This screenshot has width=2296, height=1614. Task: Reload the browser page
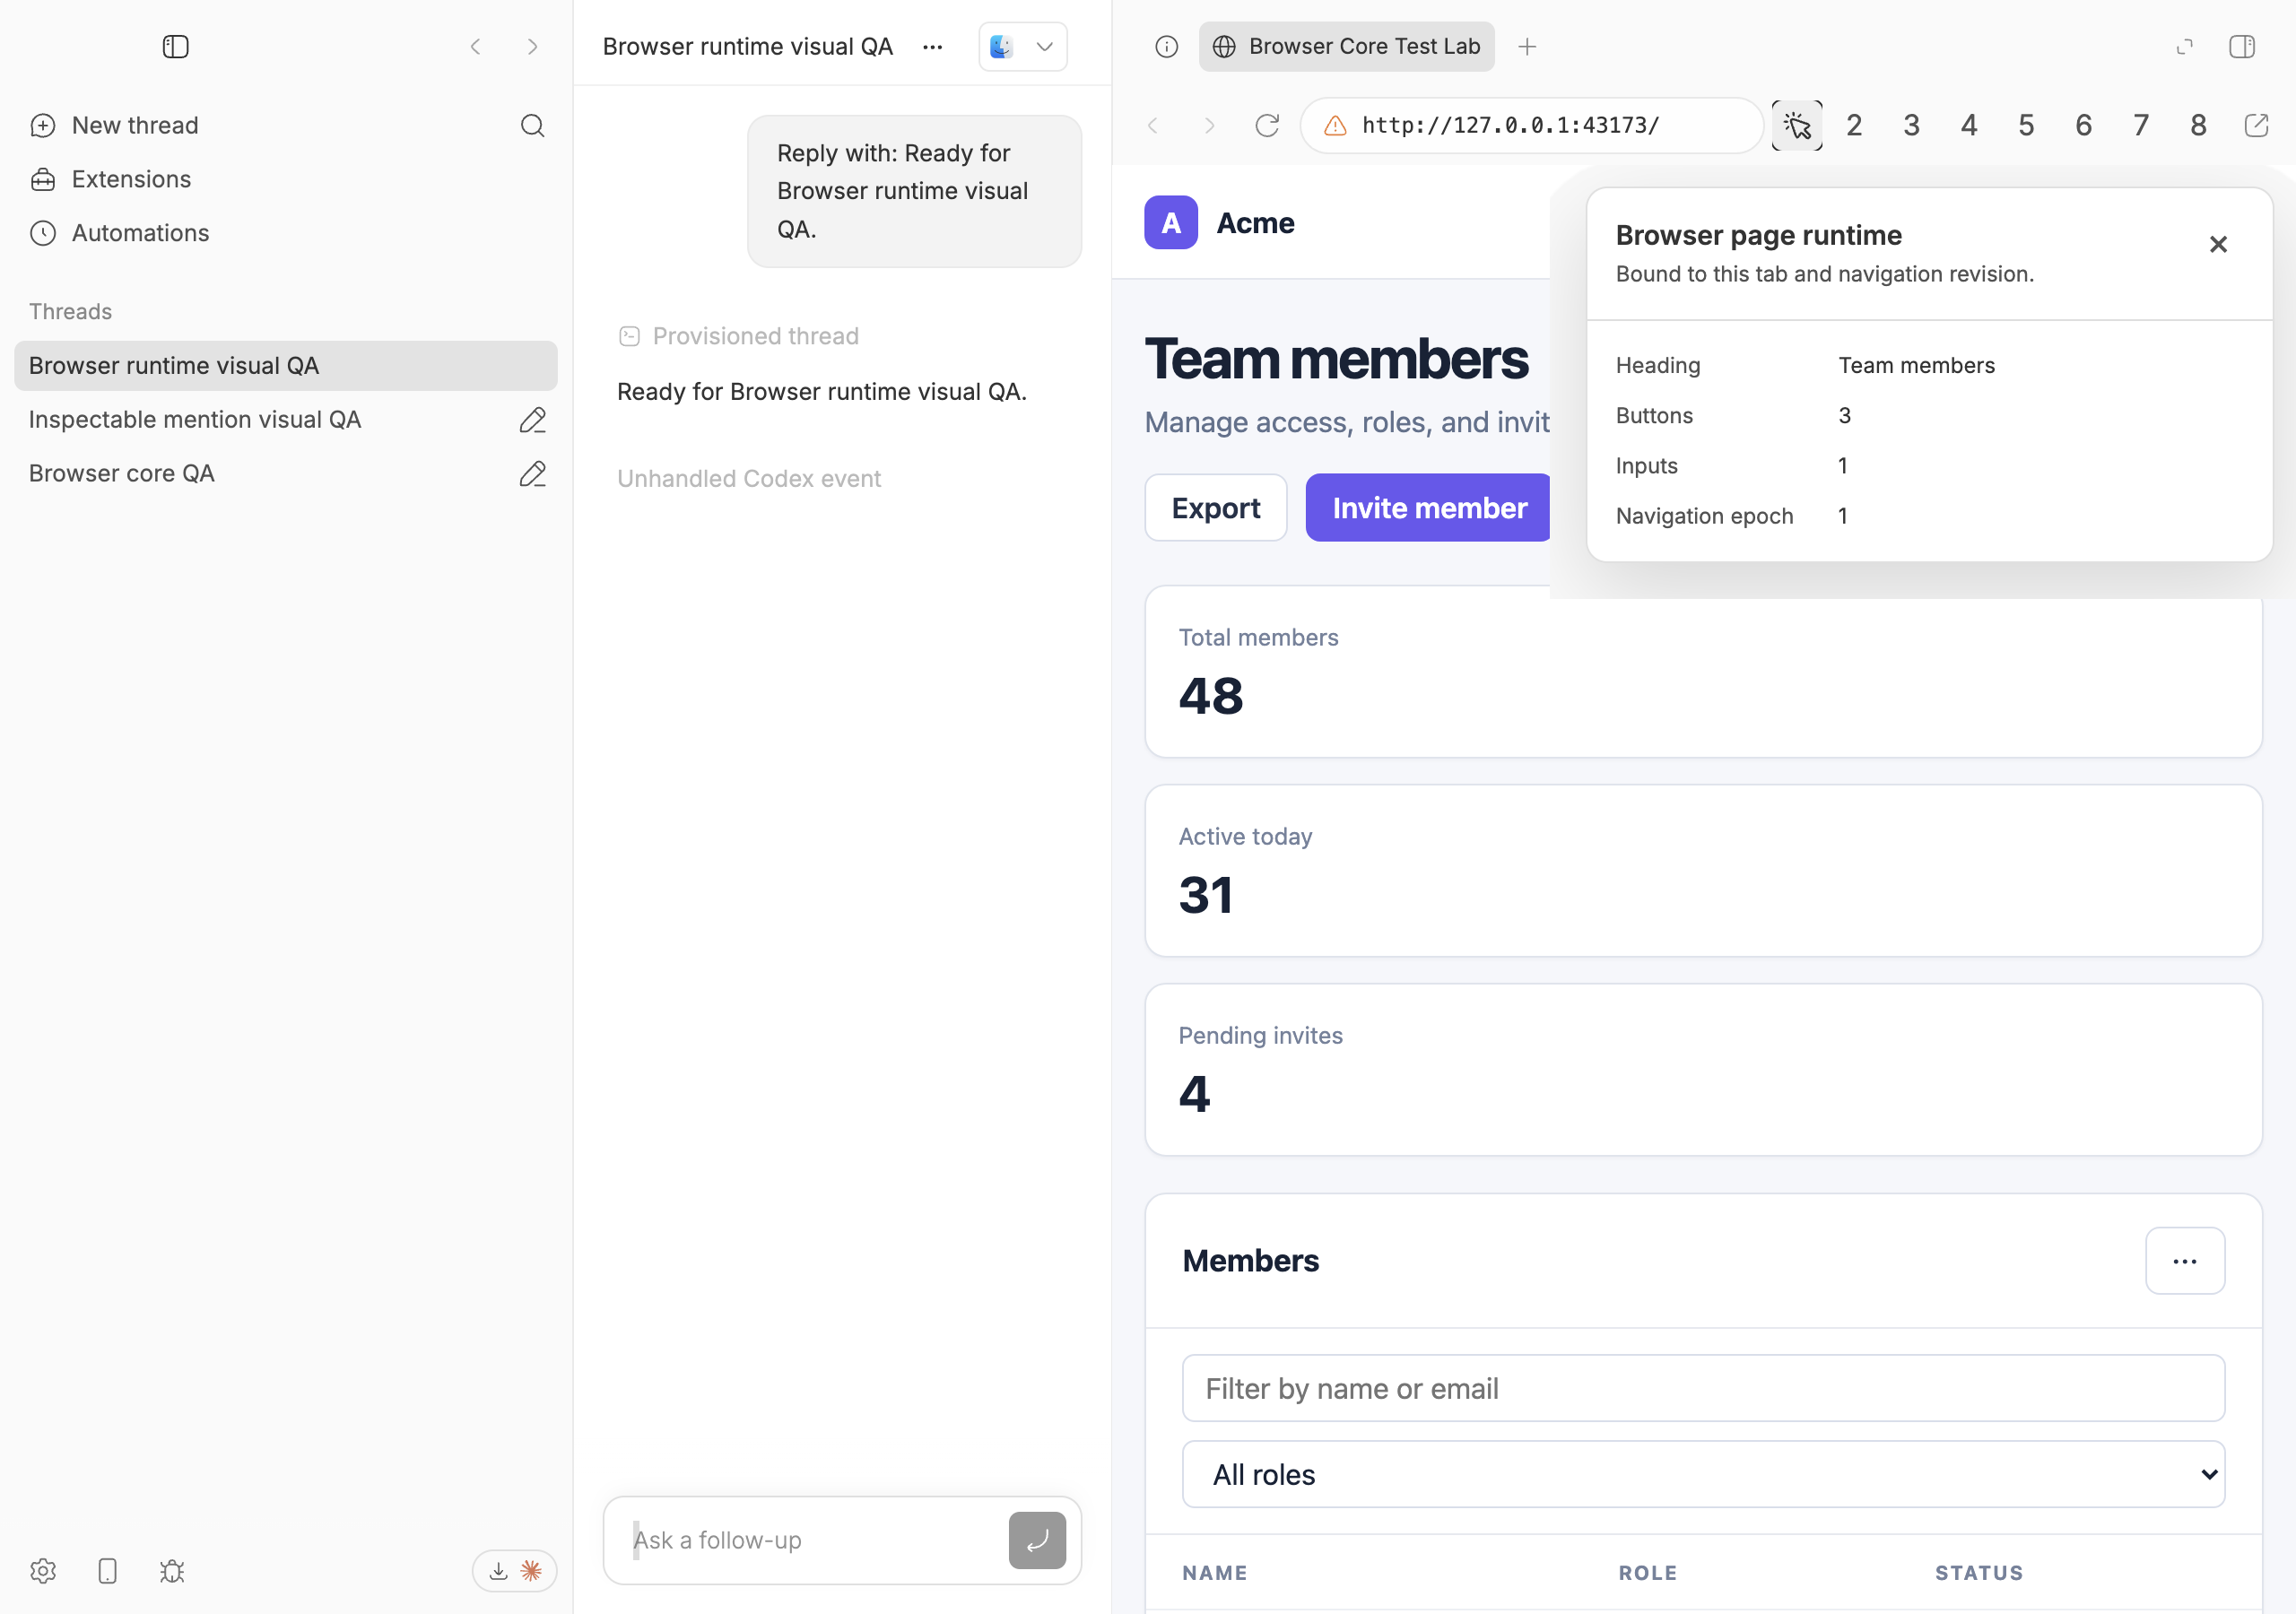click(1266, 125)
